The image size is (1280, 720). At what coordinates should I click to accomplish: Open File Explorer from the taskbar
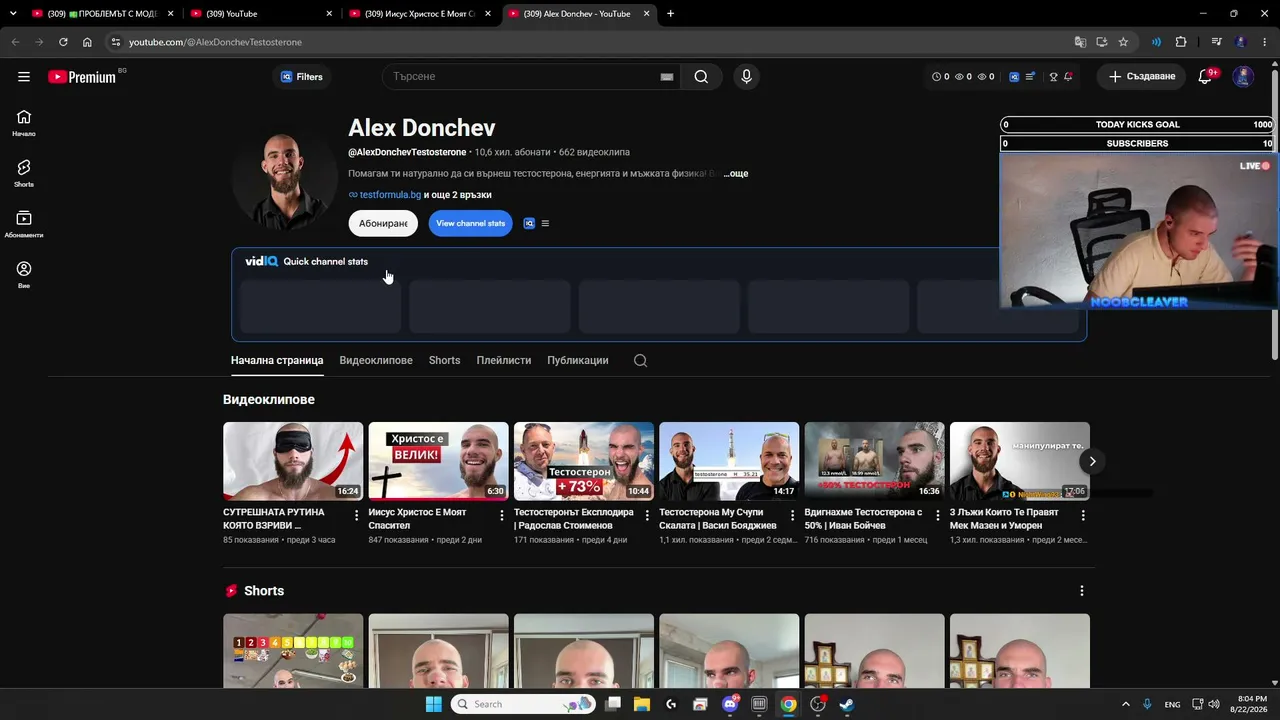pyautogui.click(x=642, y=704)
